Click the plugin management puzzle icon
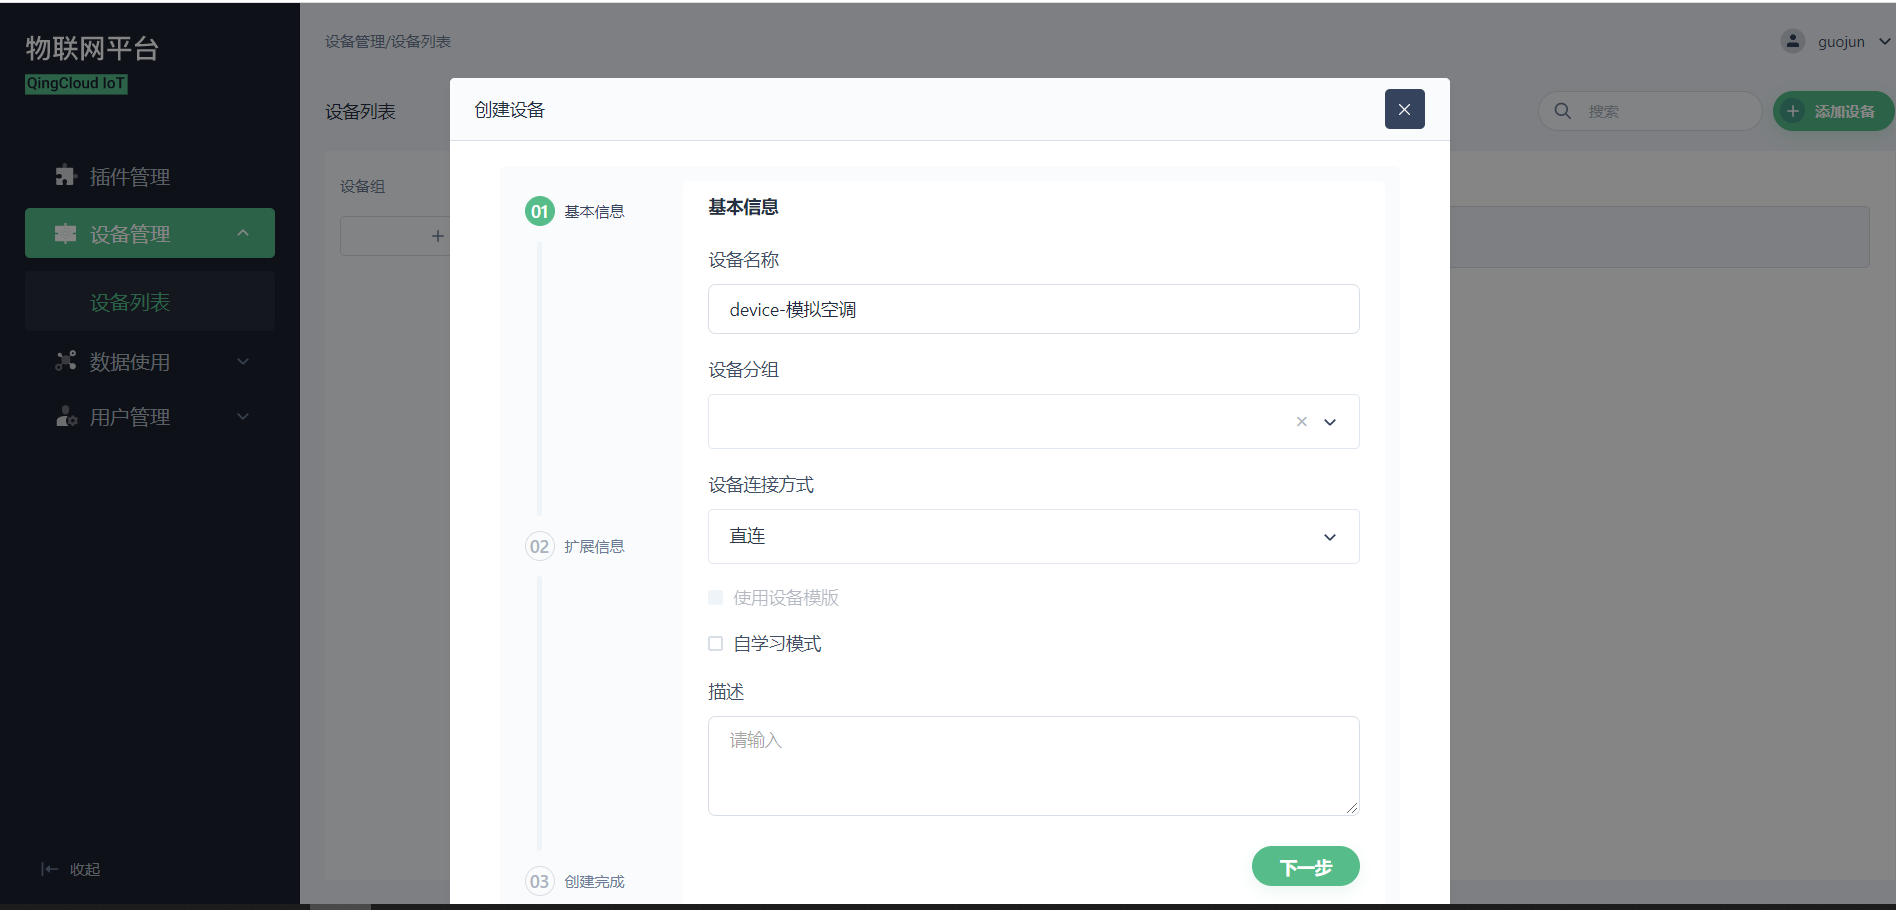The image size is (1896, 910). click(x=66, y=176)
